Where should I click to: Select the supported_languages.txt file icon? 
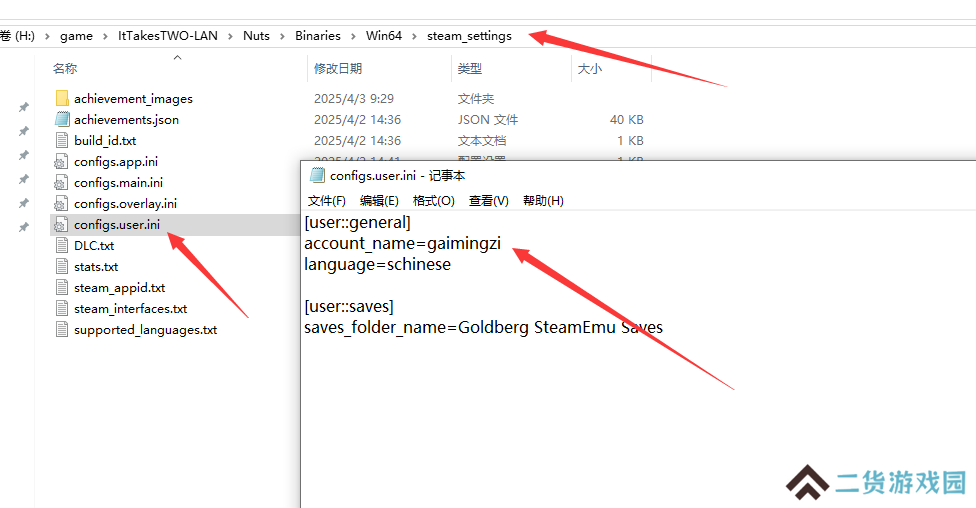click(62, 329)
